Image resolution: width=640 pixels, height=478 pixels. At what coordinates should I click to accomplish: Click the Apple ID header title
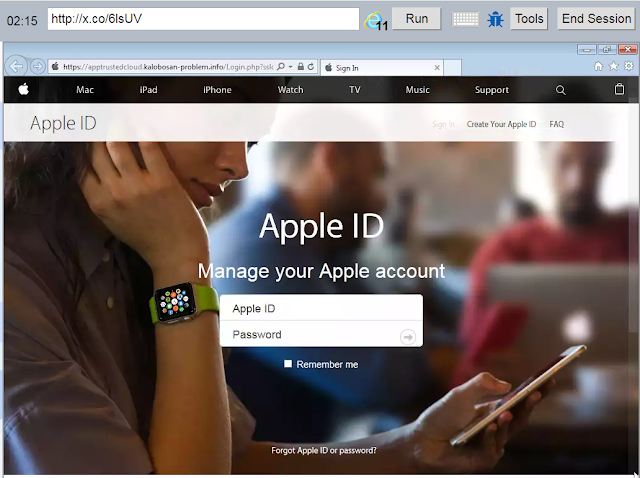coord(63,123)
